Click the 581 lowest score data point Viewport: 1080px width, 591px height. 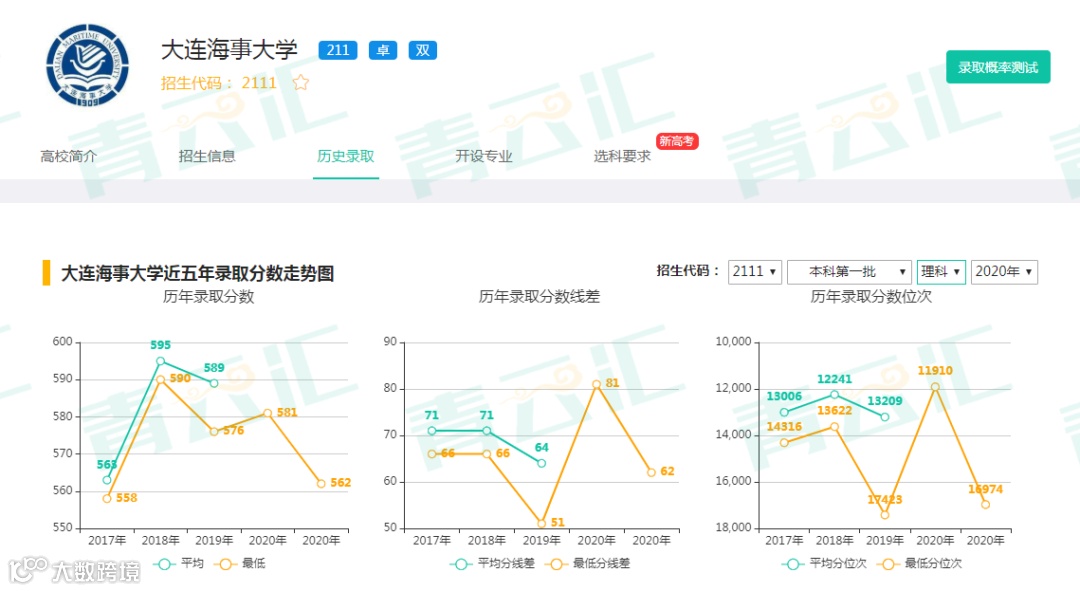pyautogui.click(x=268, y=413)
